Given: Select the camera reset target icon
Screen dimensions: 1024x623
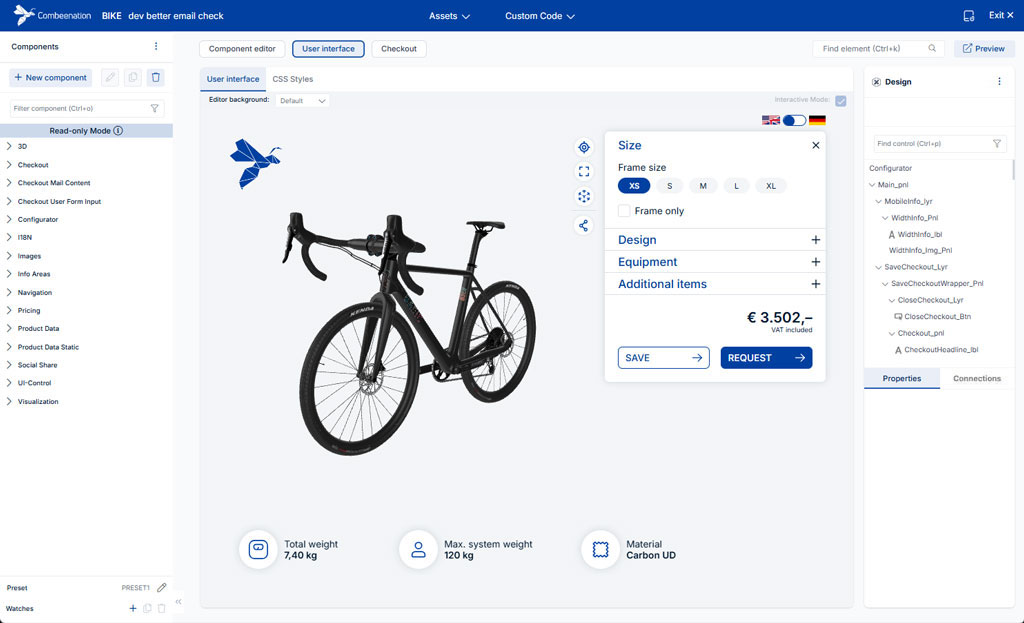Looking at the screenshot, I should click(x=584, y=146).
